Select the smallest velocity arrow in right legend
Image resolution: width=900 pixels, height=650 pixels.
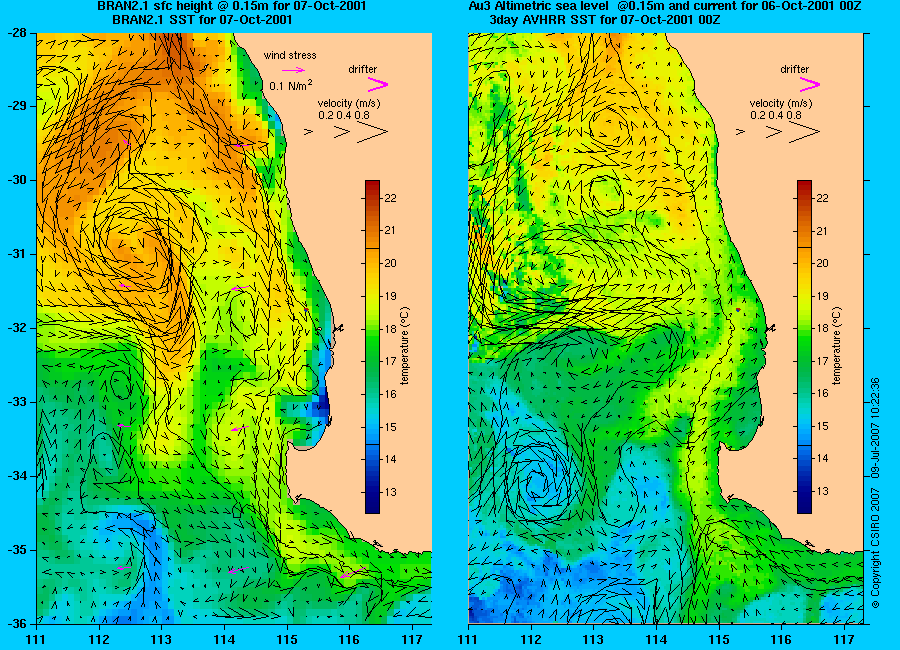[740, 132]
